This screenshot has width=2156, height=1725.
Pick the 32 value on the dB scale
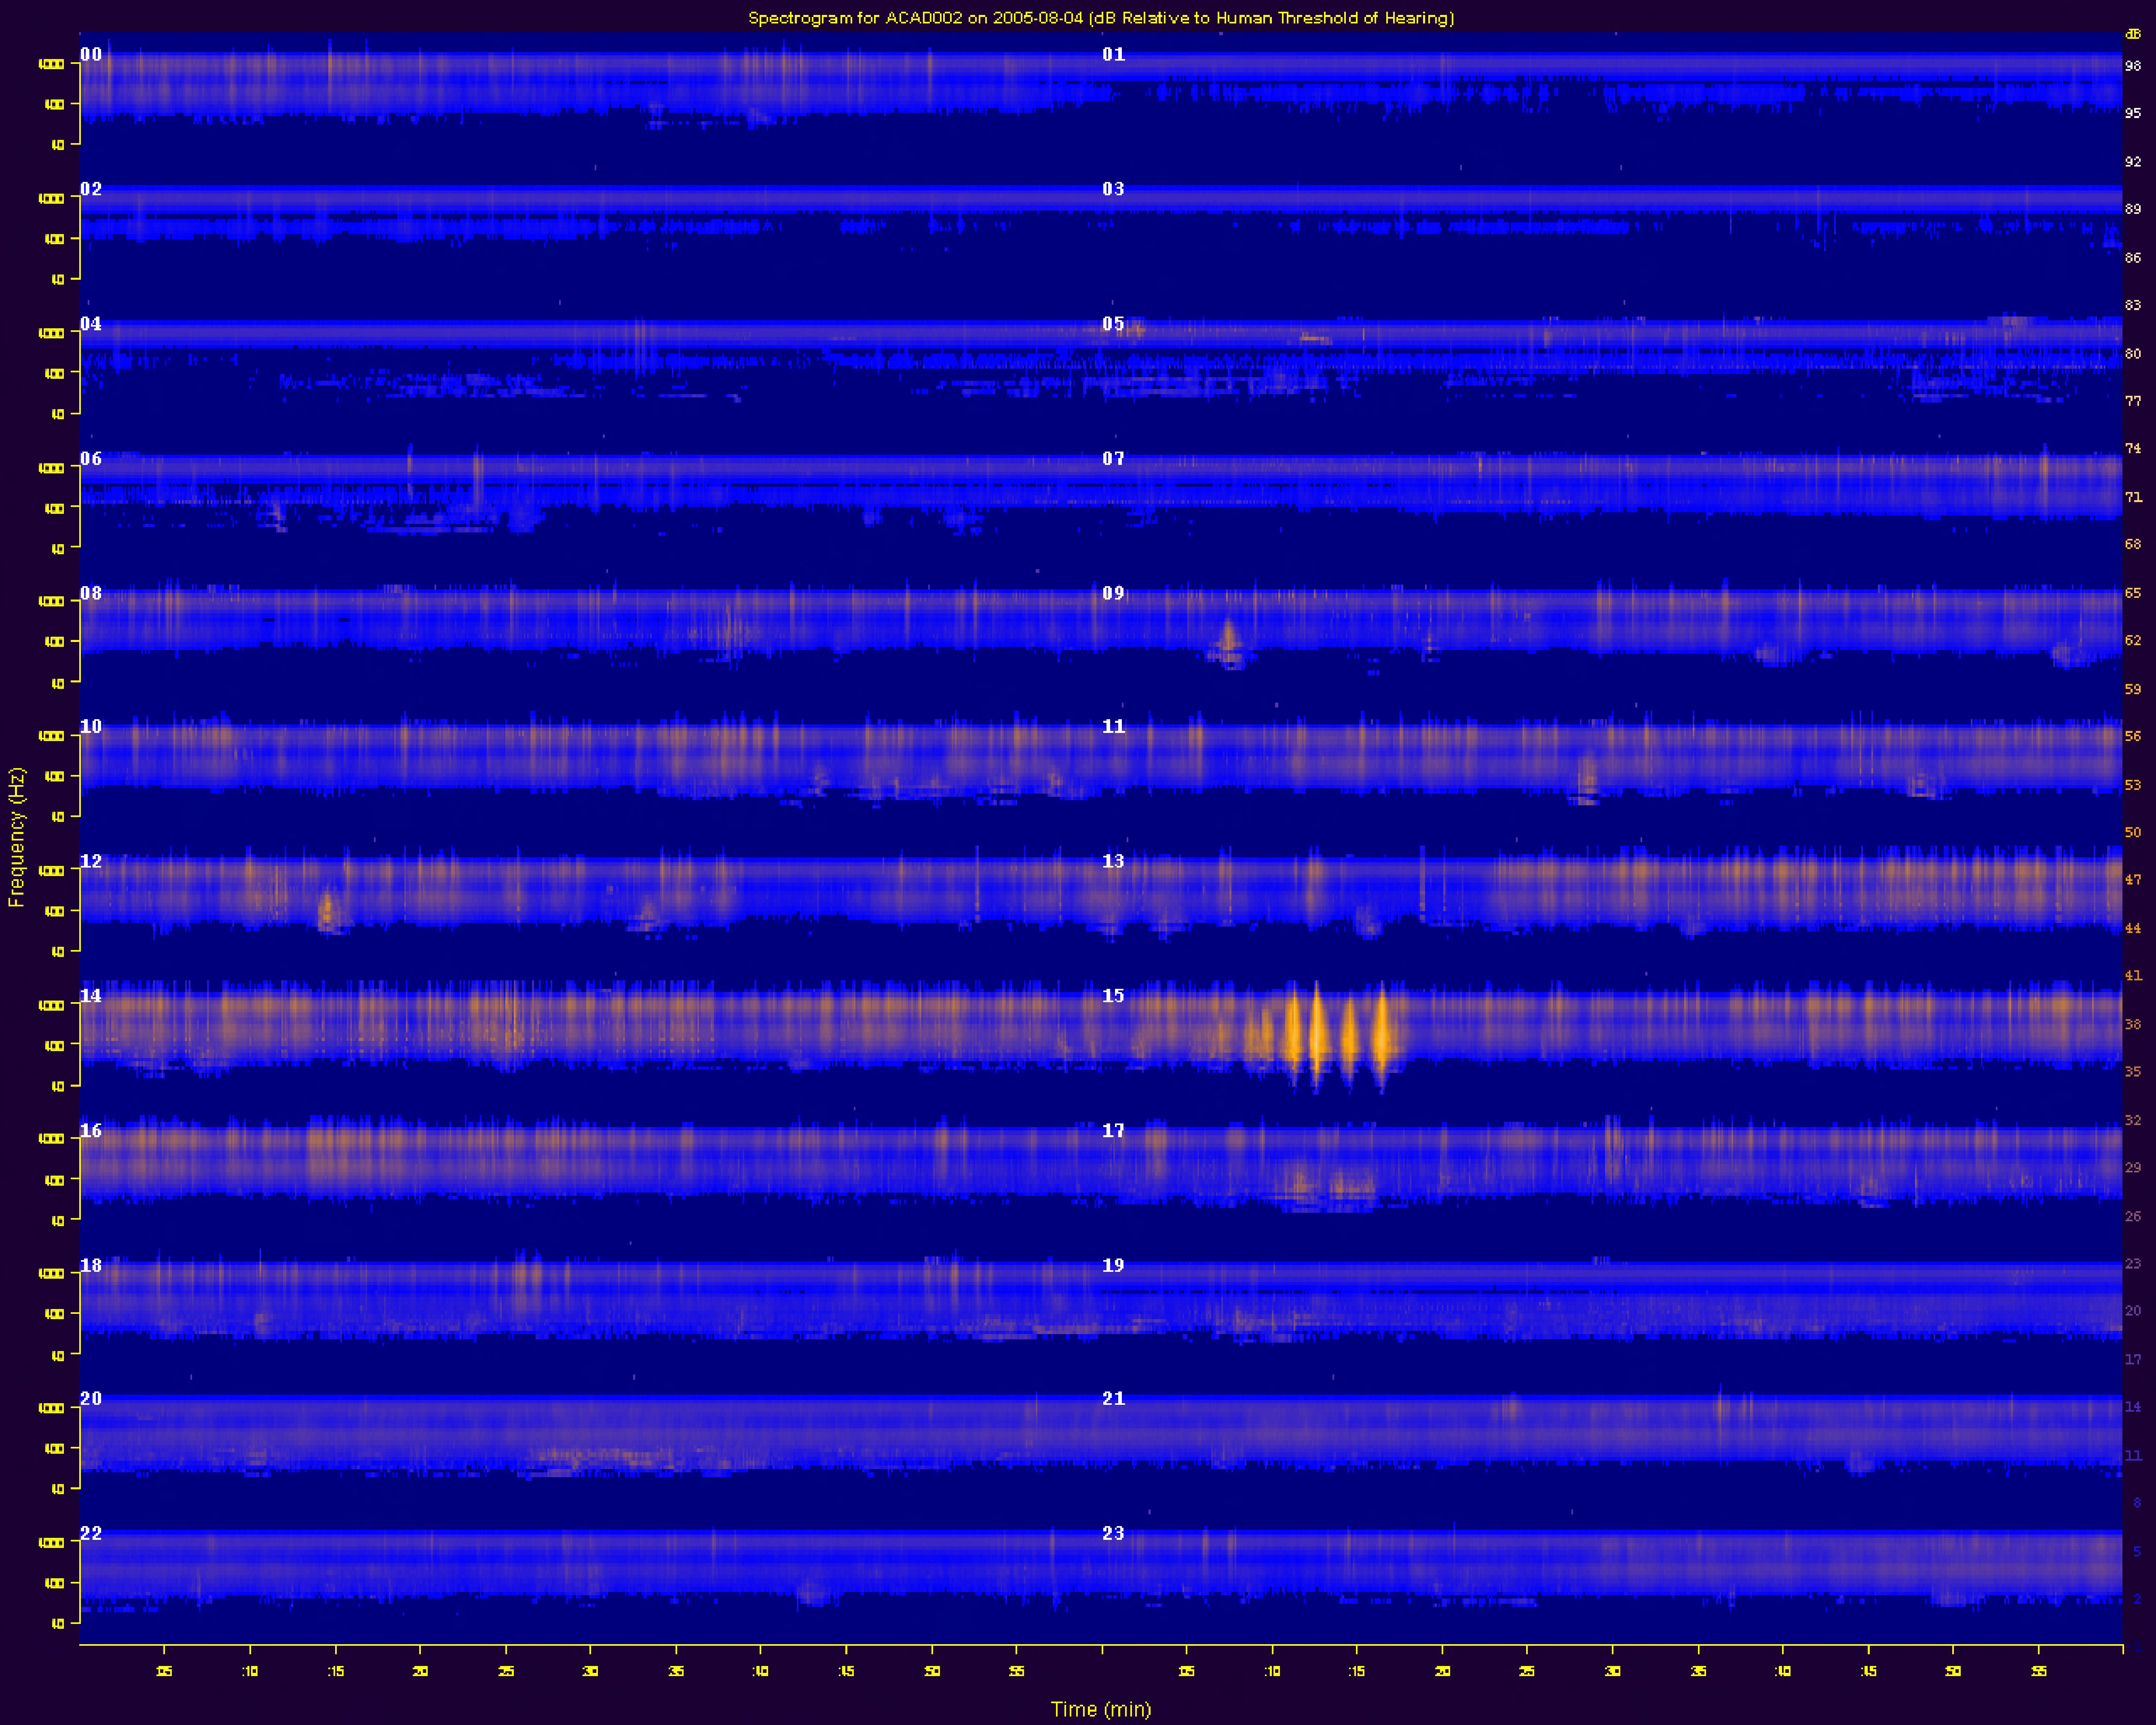click(2133, 1120)
